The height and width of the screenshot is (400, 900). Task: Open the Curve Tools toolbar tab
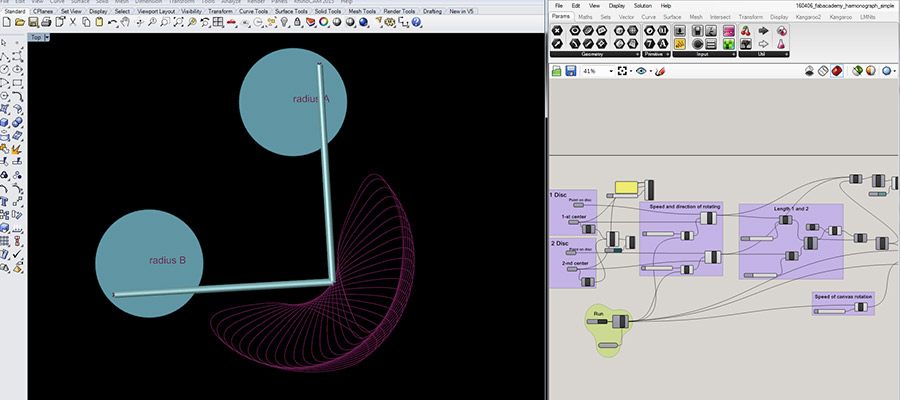tap(253, 11)
